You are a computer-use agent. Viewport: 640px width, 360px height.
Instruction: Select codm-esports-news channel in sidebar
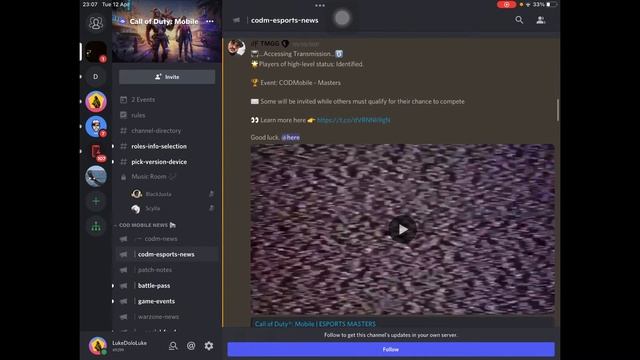[x=167, y=254]
